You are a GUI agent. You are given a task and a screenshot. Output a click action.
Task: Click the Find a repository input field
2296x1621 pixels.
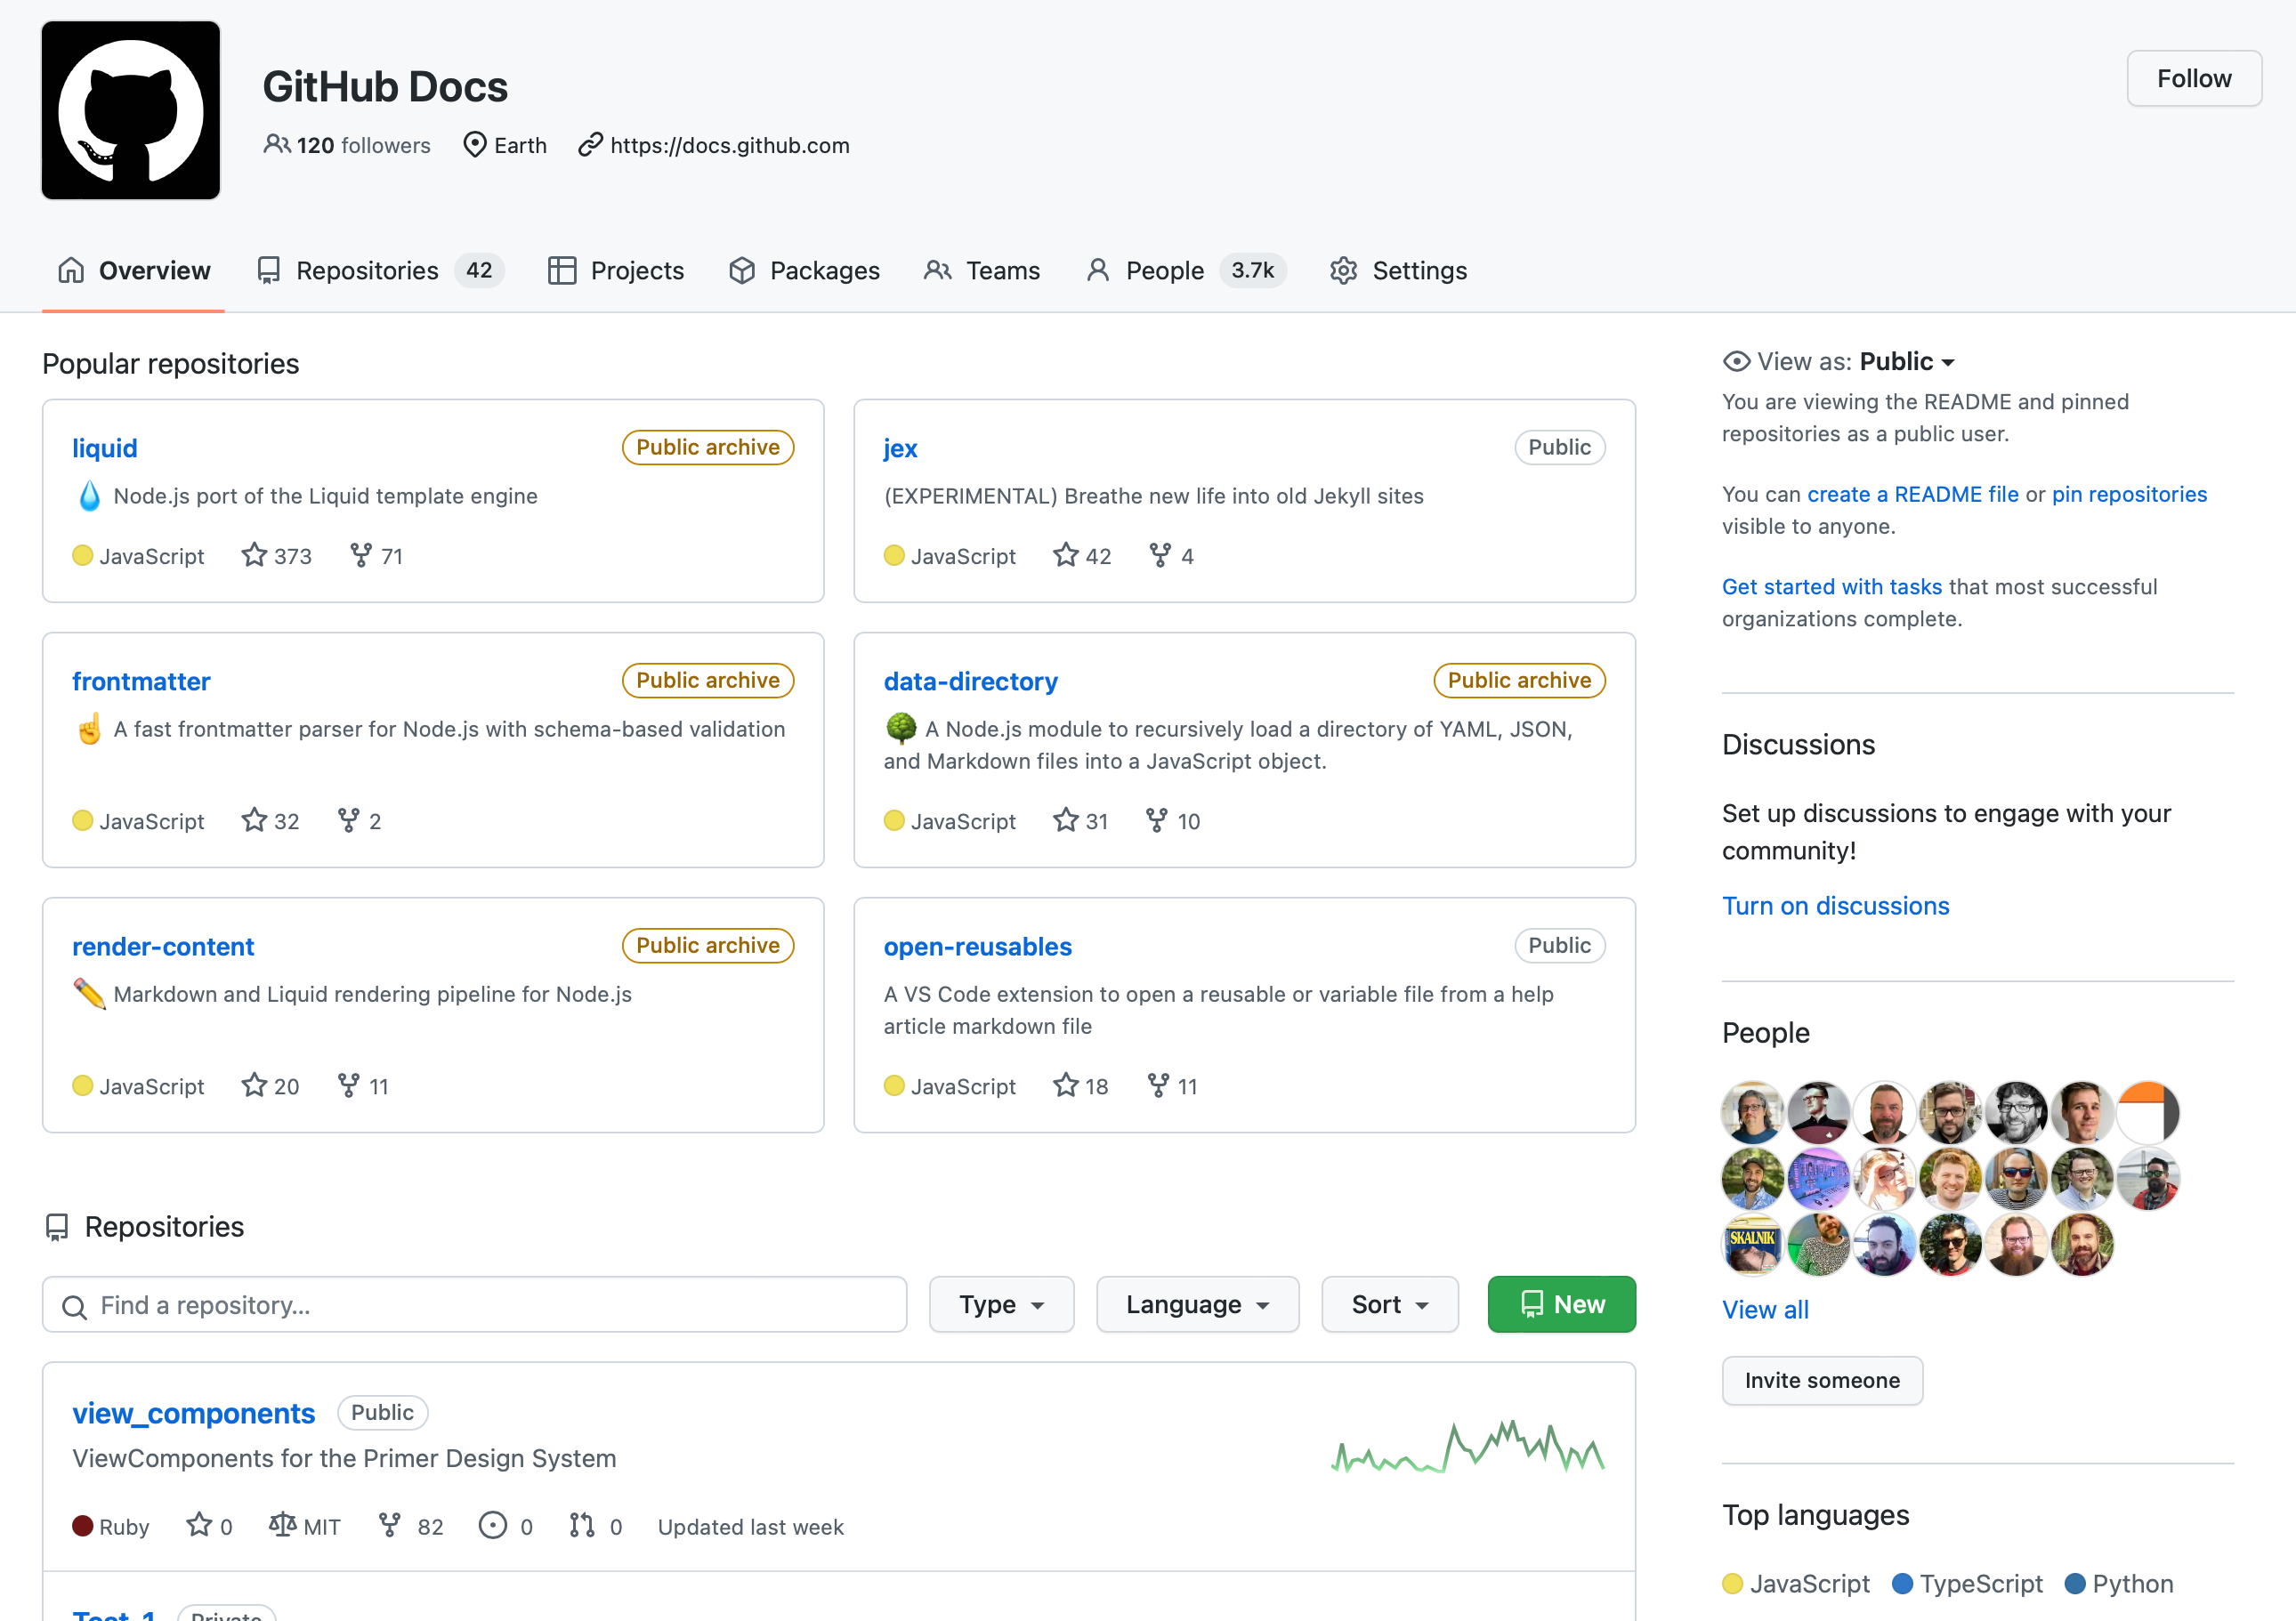tap(473, 1305)
